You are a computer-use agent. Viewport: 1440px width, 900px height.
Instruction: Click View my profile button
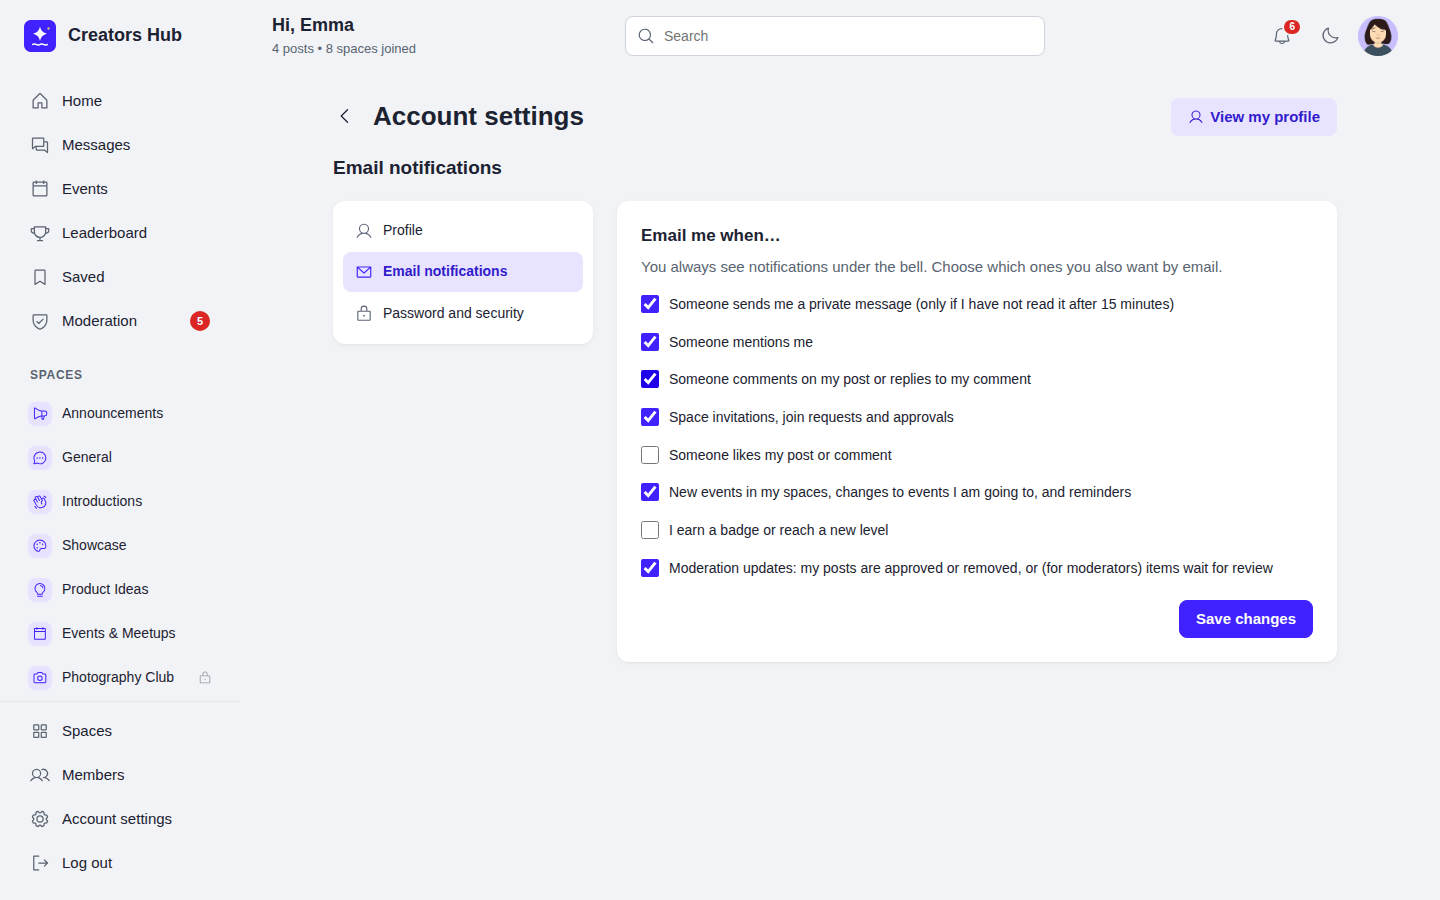tap(1254, 117)
